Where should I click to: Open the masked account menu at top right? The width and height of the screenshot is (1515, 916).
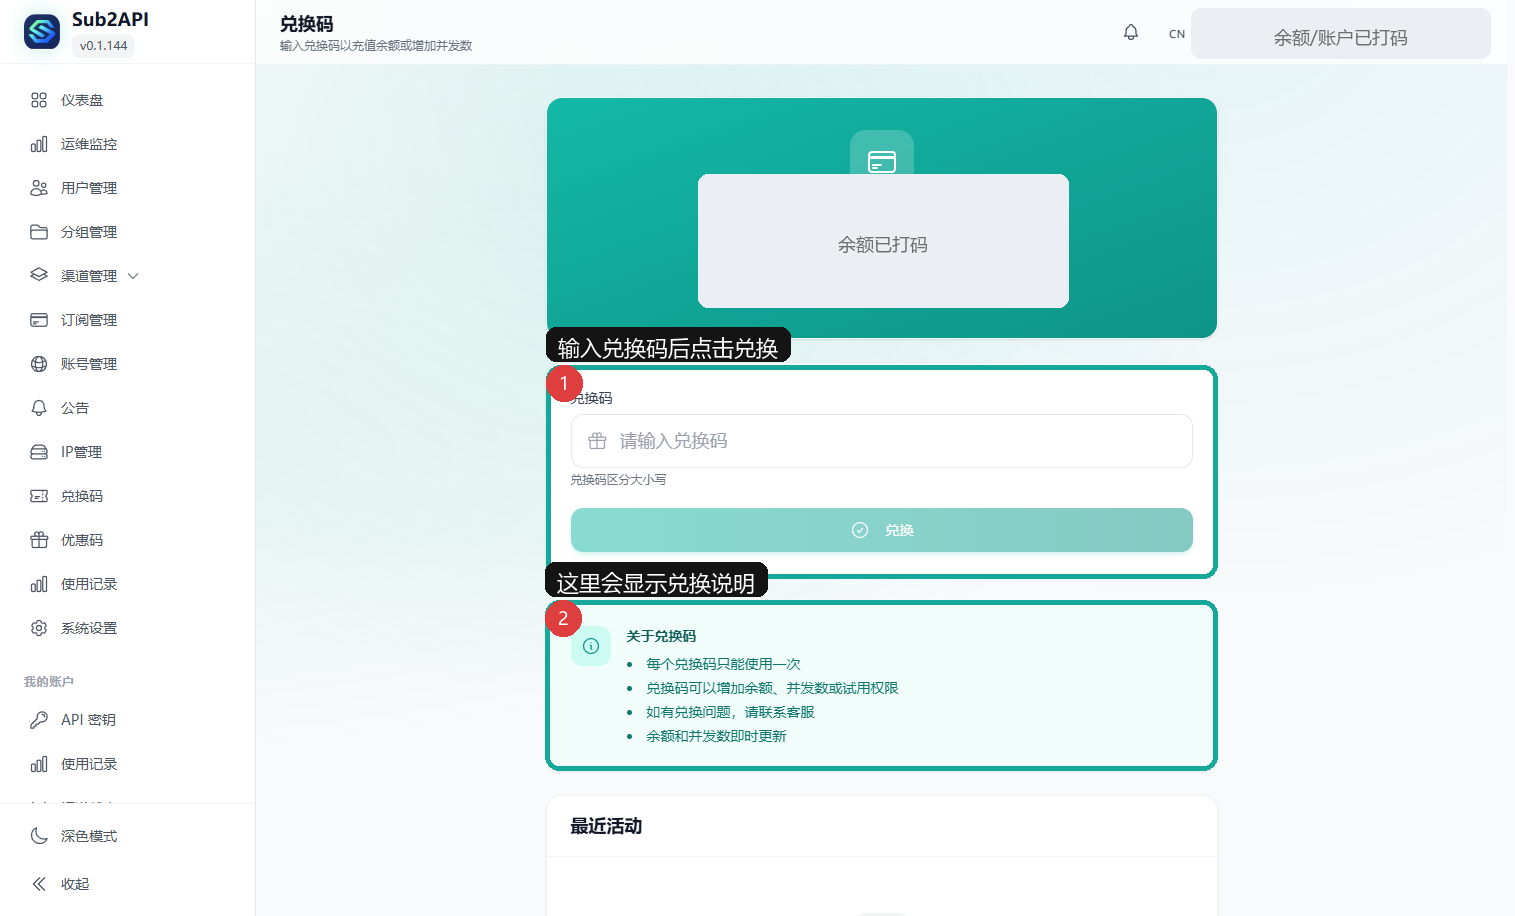1341,34
